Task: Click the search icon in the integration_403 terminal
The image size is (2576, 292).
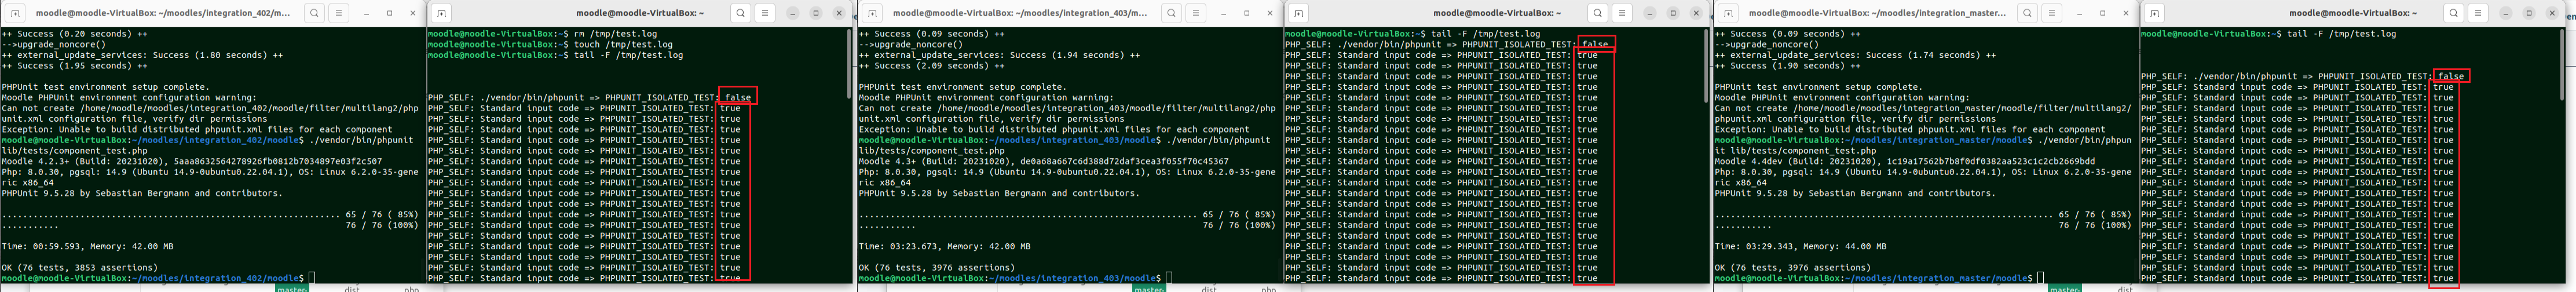Action: pos(1171,13)
